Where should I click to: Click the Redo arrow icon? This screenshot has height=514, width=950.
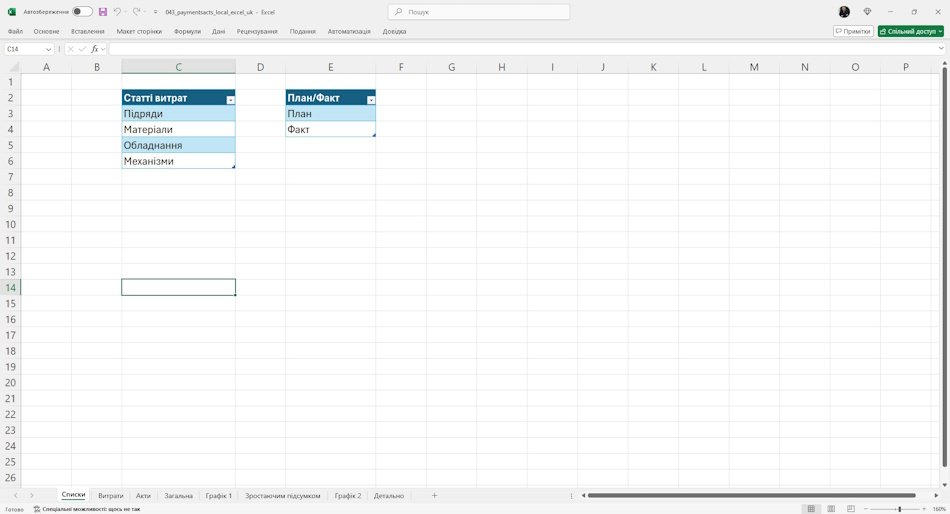point(136,12)
